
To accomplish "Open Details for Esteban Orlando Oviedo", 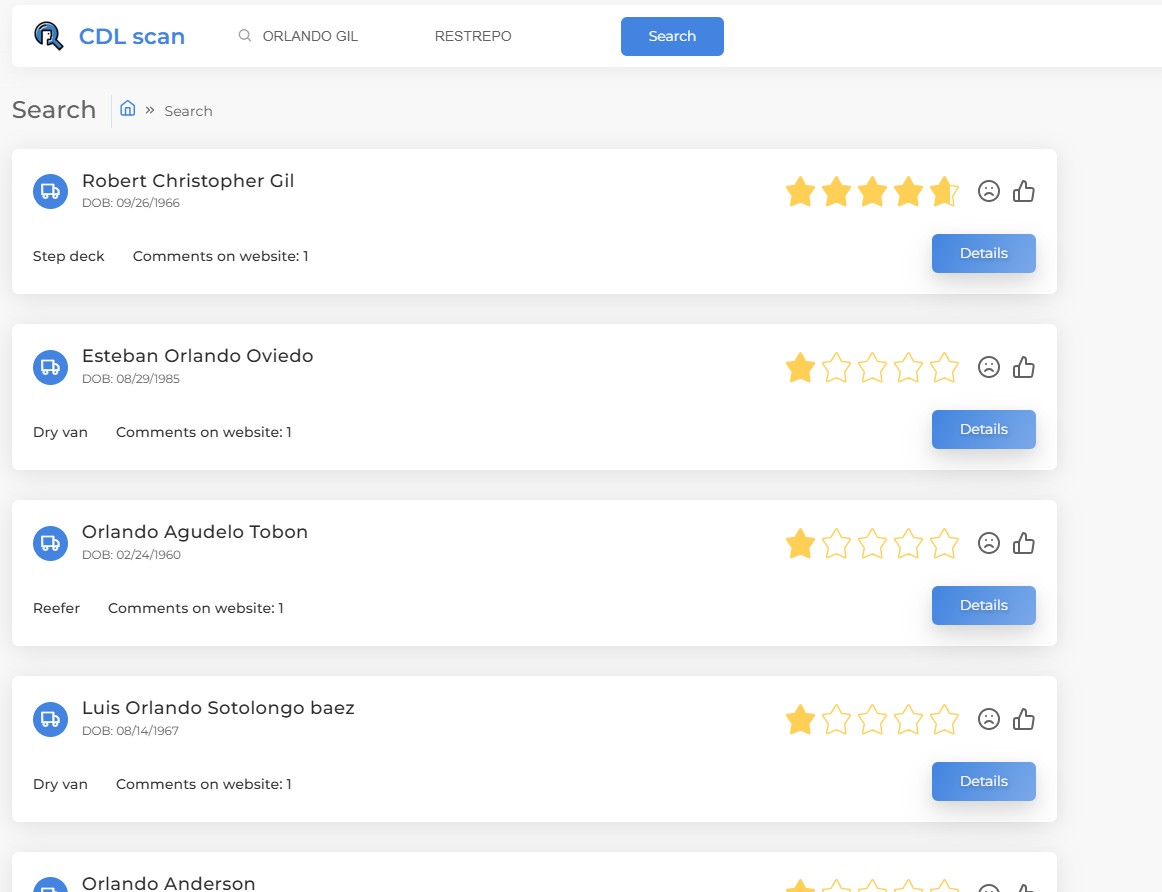I will 983,429.
